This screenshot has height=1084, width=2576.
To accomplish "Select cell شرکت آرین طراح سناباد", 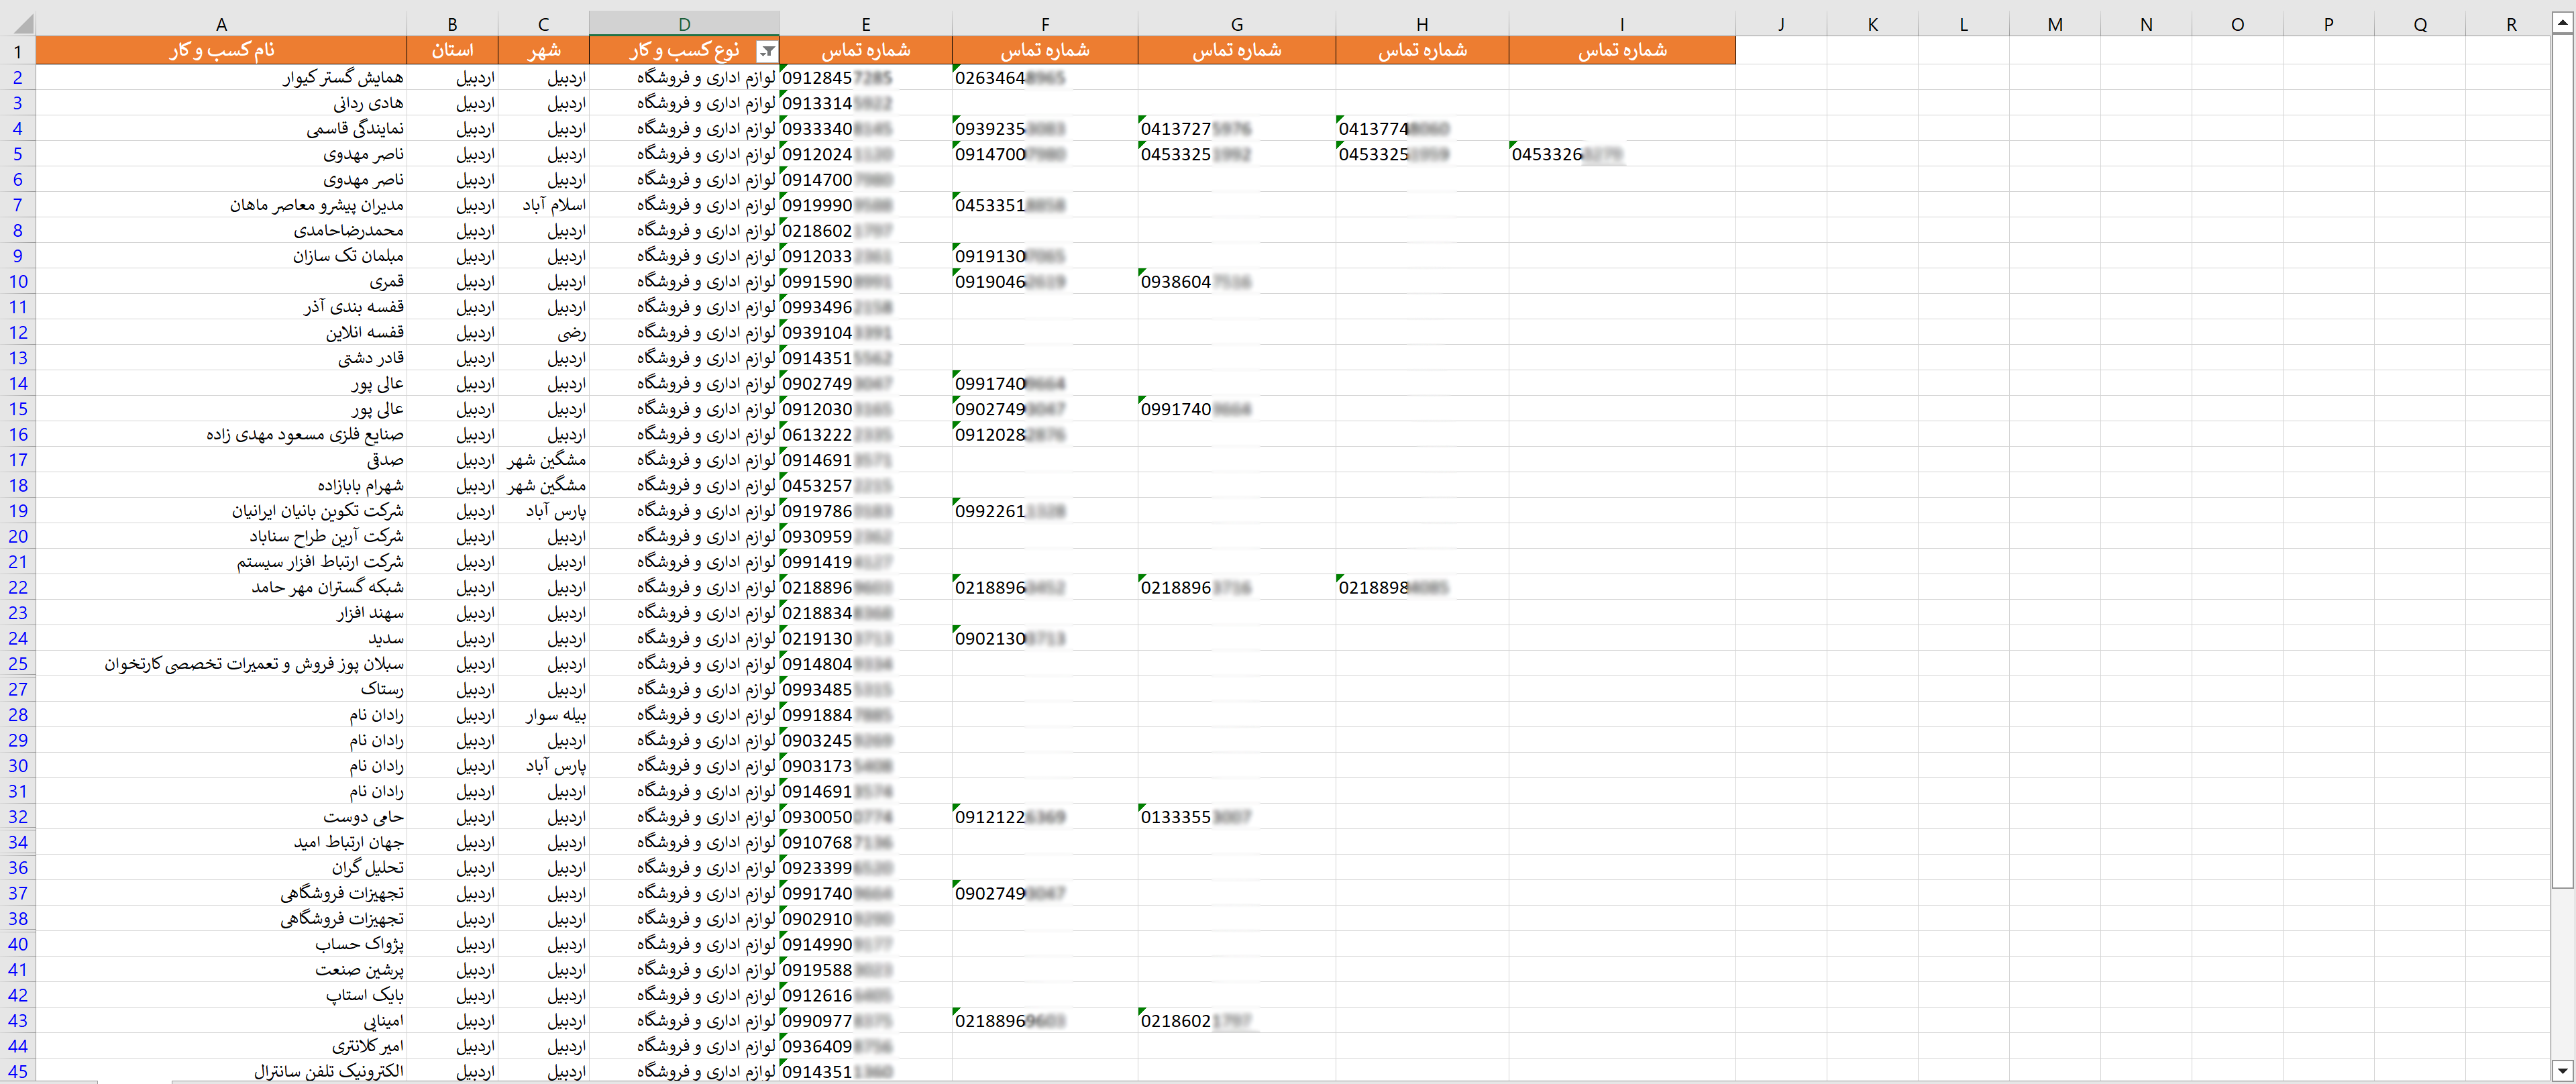I will (x=221, y=537).
